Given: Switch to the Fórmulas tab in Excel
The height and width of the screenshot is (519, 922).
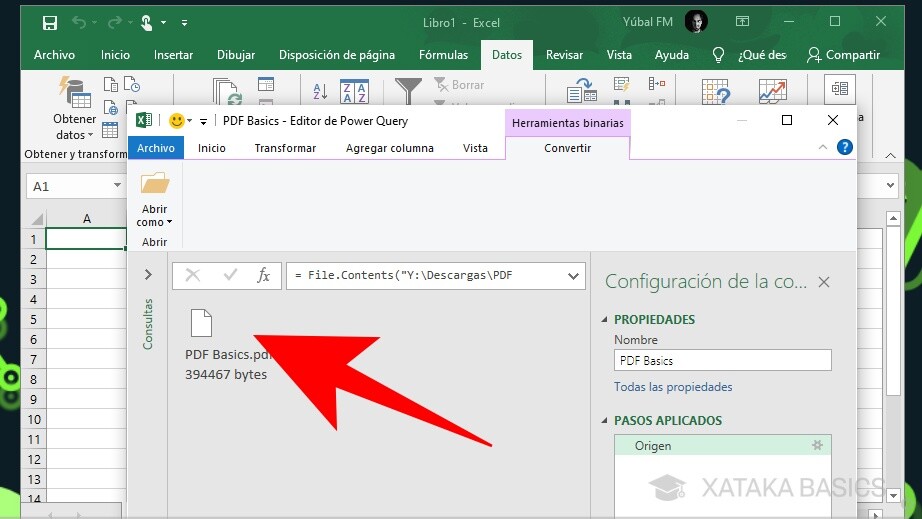Looking at the screenshot, I should coord(443,55).
